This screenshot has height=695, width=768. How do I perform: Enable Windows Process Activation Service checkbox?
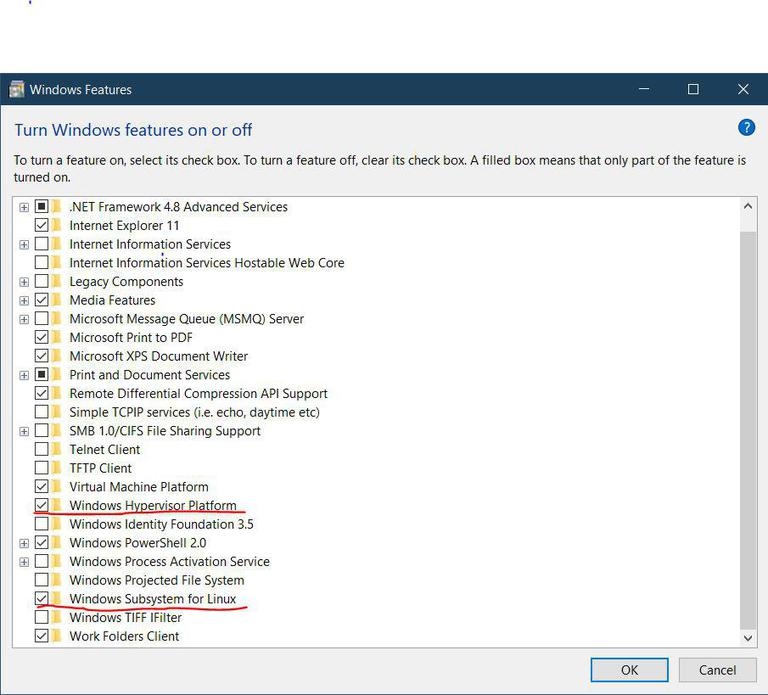[42, 561]
